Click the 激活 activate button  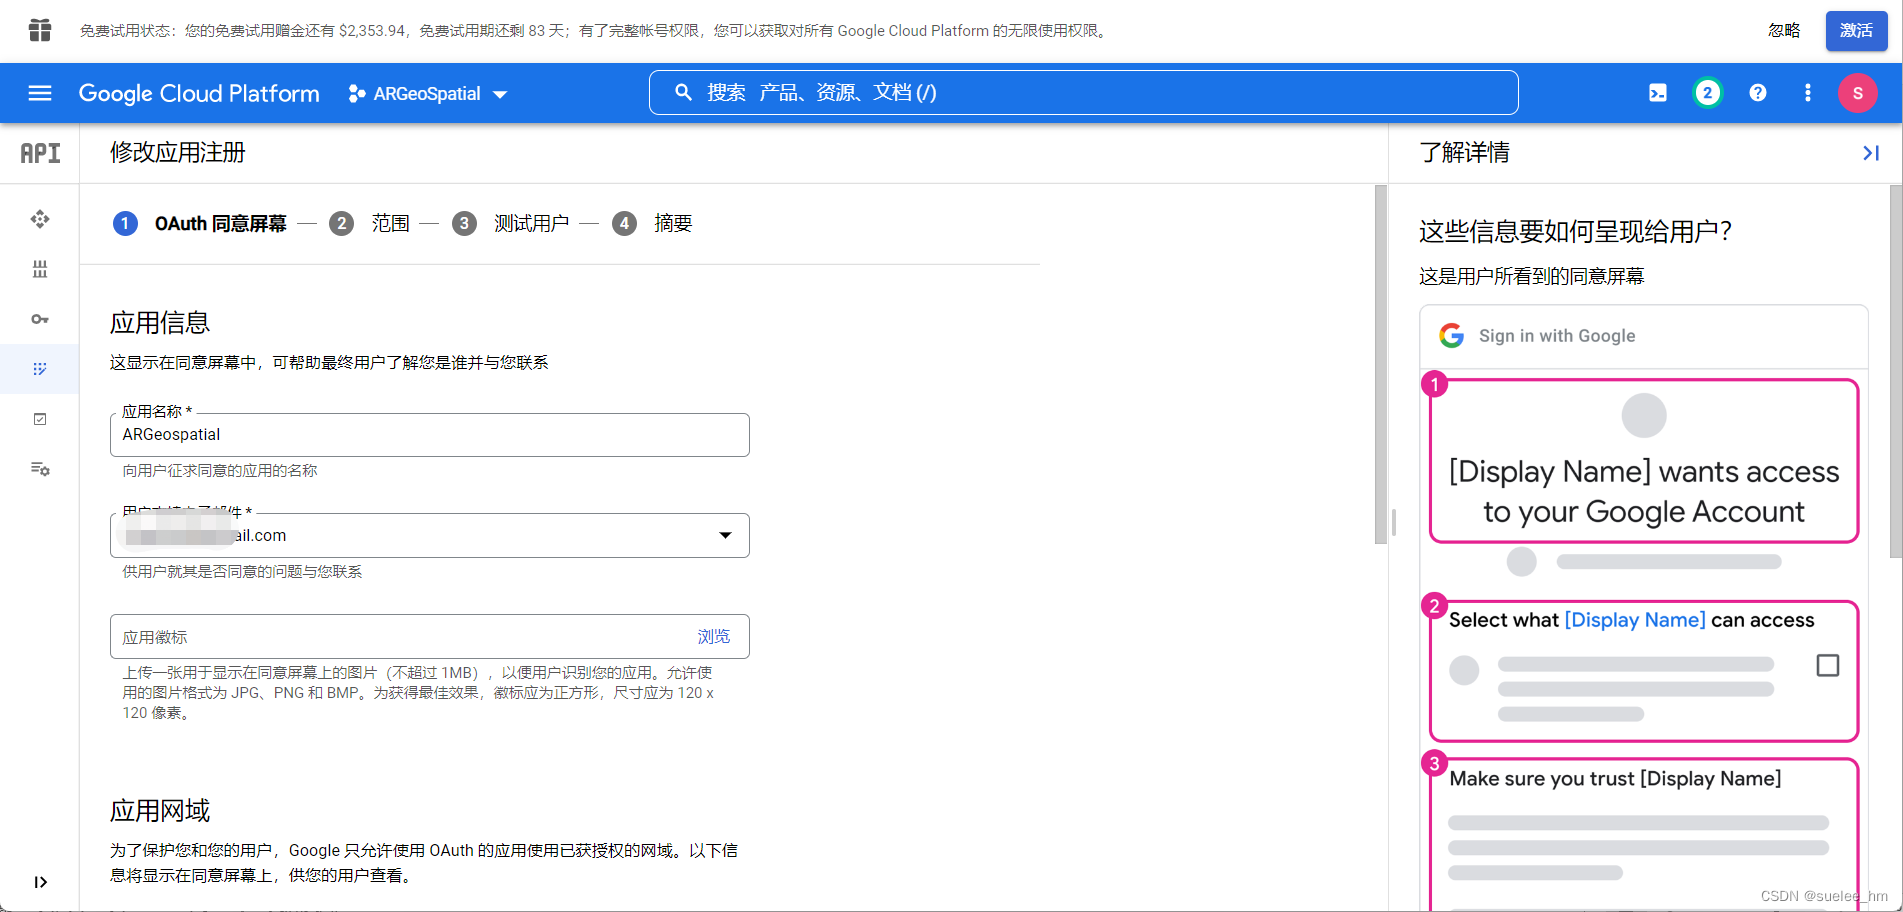[x=1856, y=31]
